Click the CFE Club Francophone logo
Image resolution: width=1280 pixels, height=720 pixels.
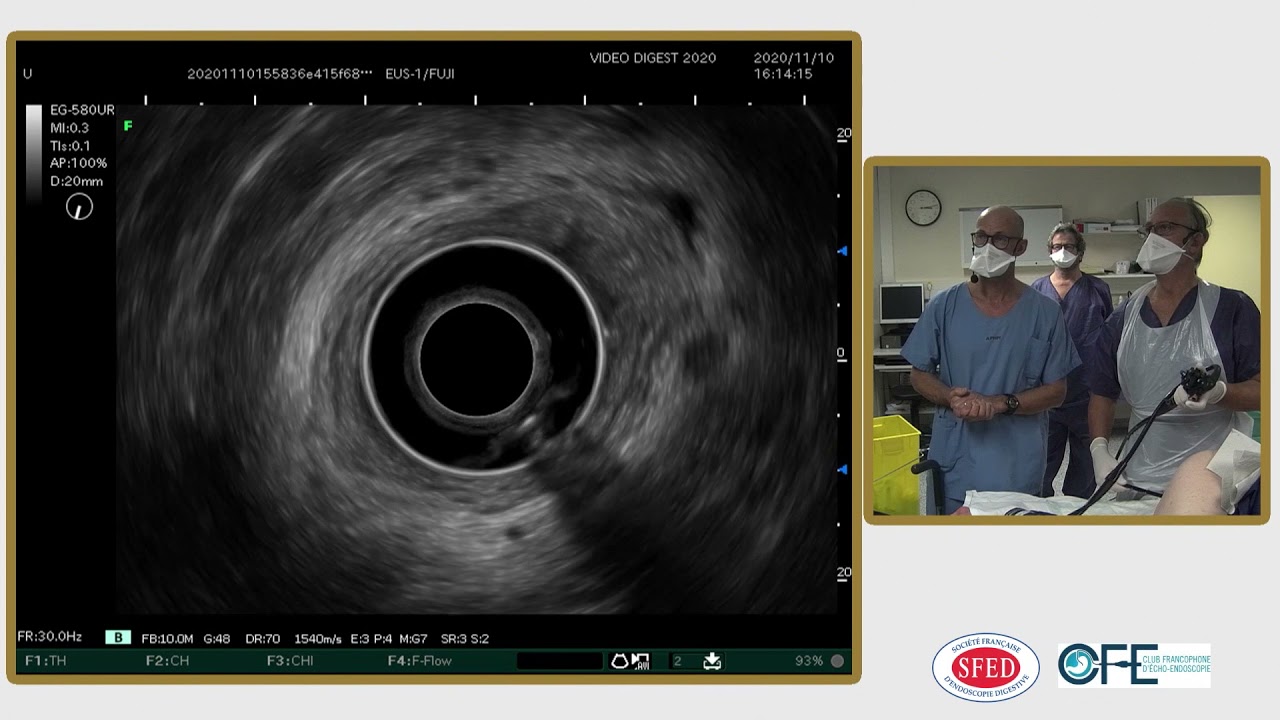pos(1134,665)
